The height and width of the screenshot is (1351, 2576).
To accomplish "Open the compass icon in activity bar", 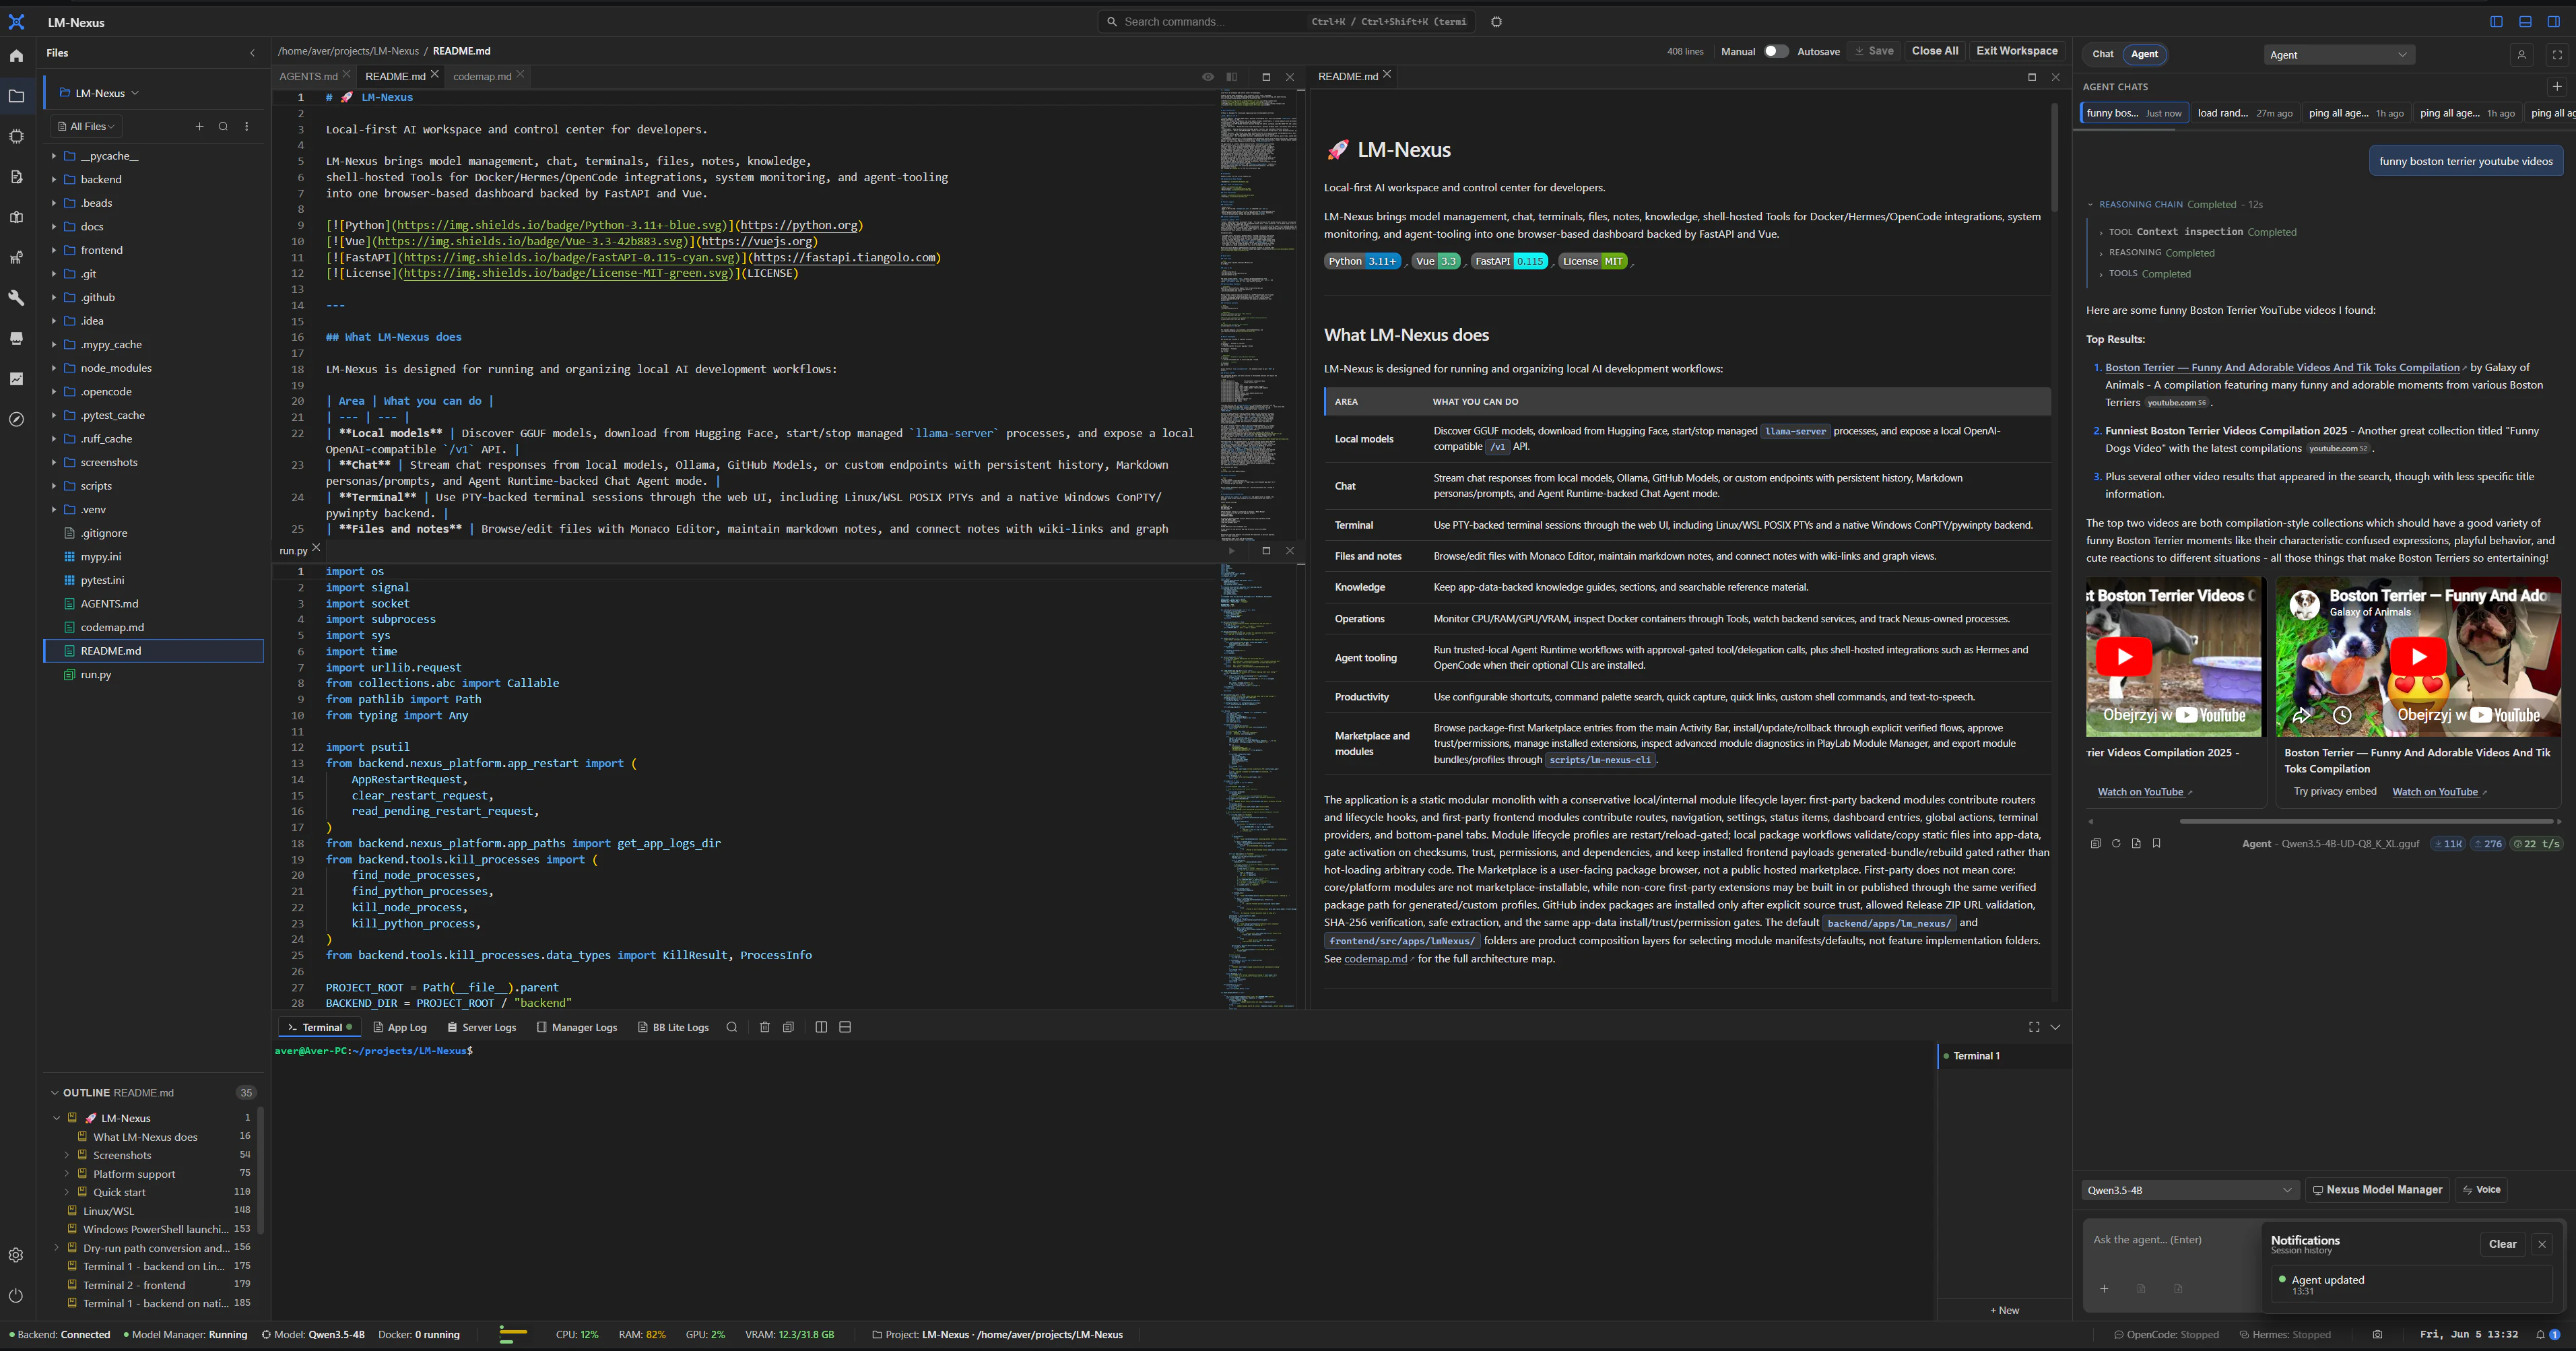I will (x=16, y=419).
